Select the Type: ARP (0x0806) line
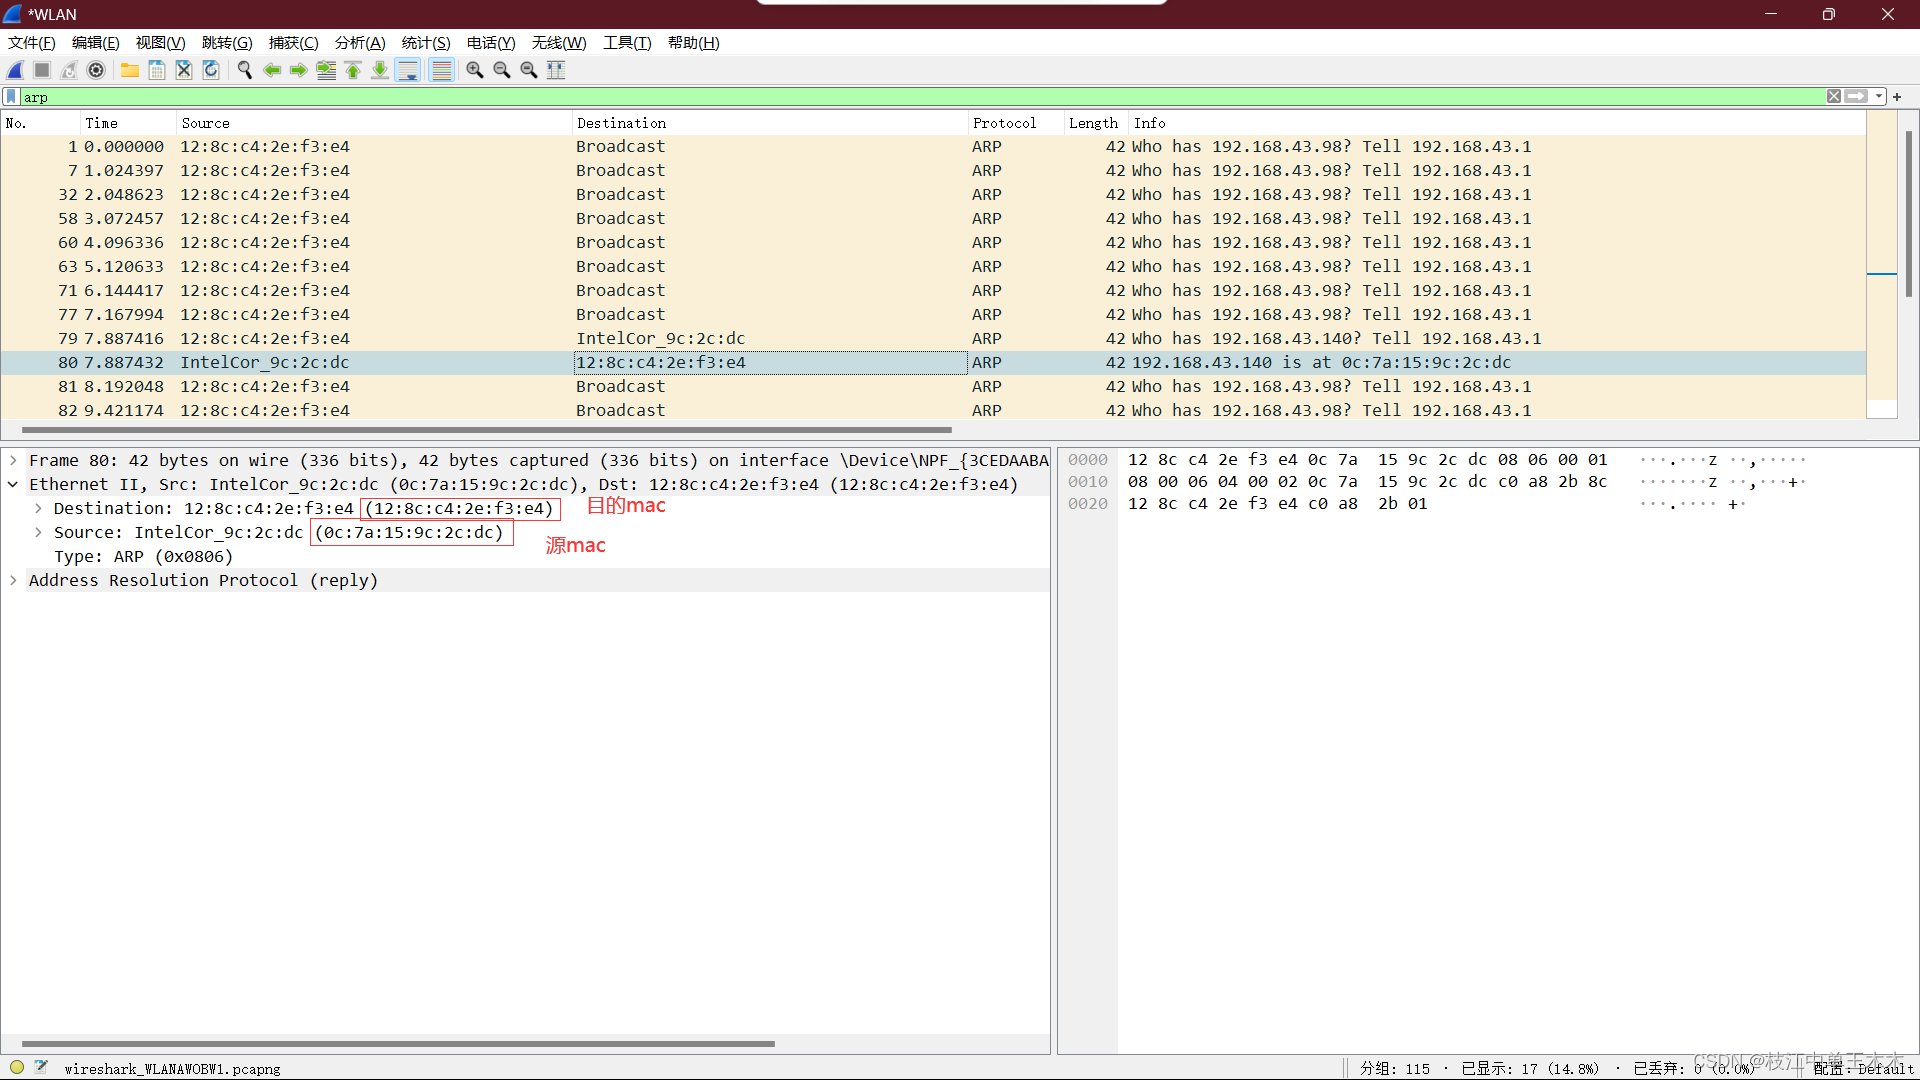This screenshot has width=1920, height=1080. [143, 556]
